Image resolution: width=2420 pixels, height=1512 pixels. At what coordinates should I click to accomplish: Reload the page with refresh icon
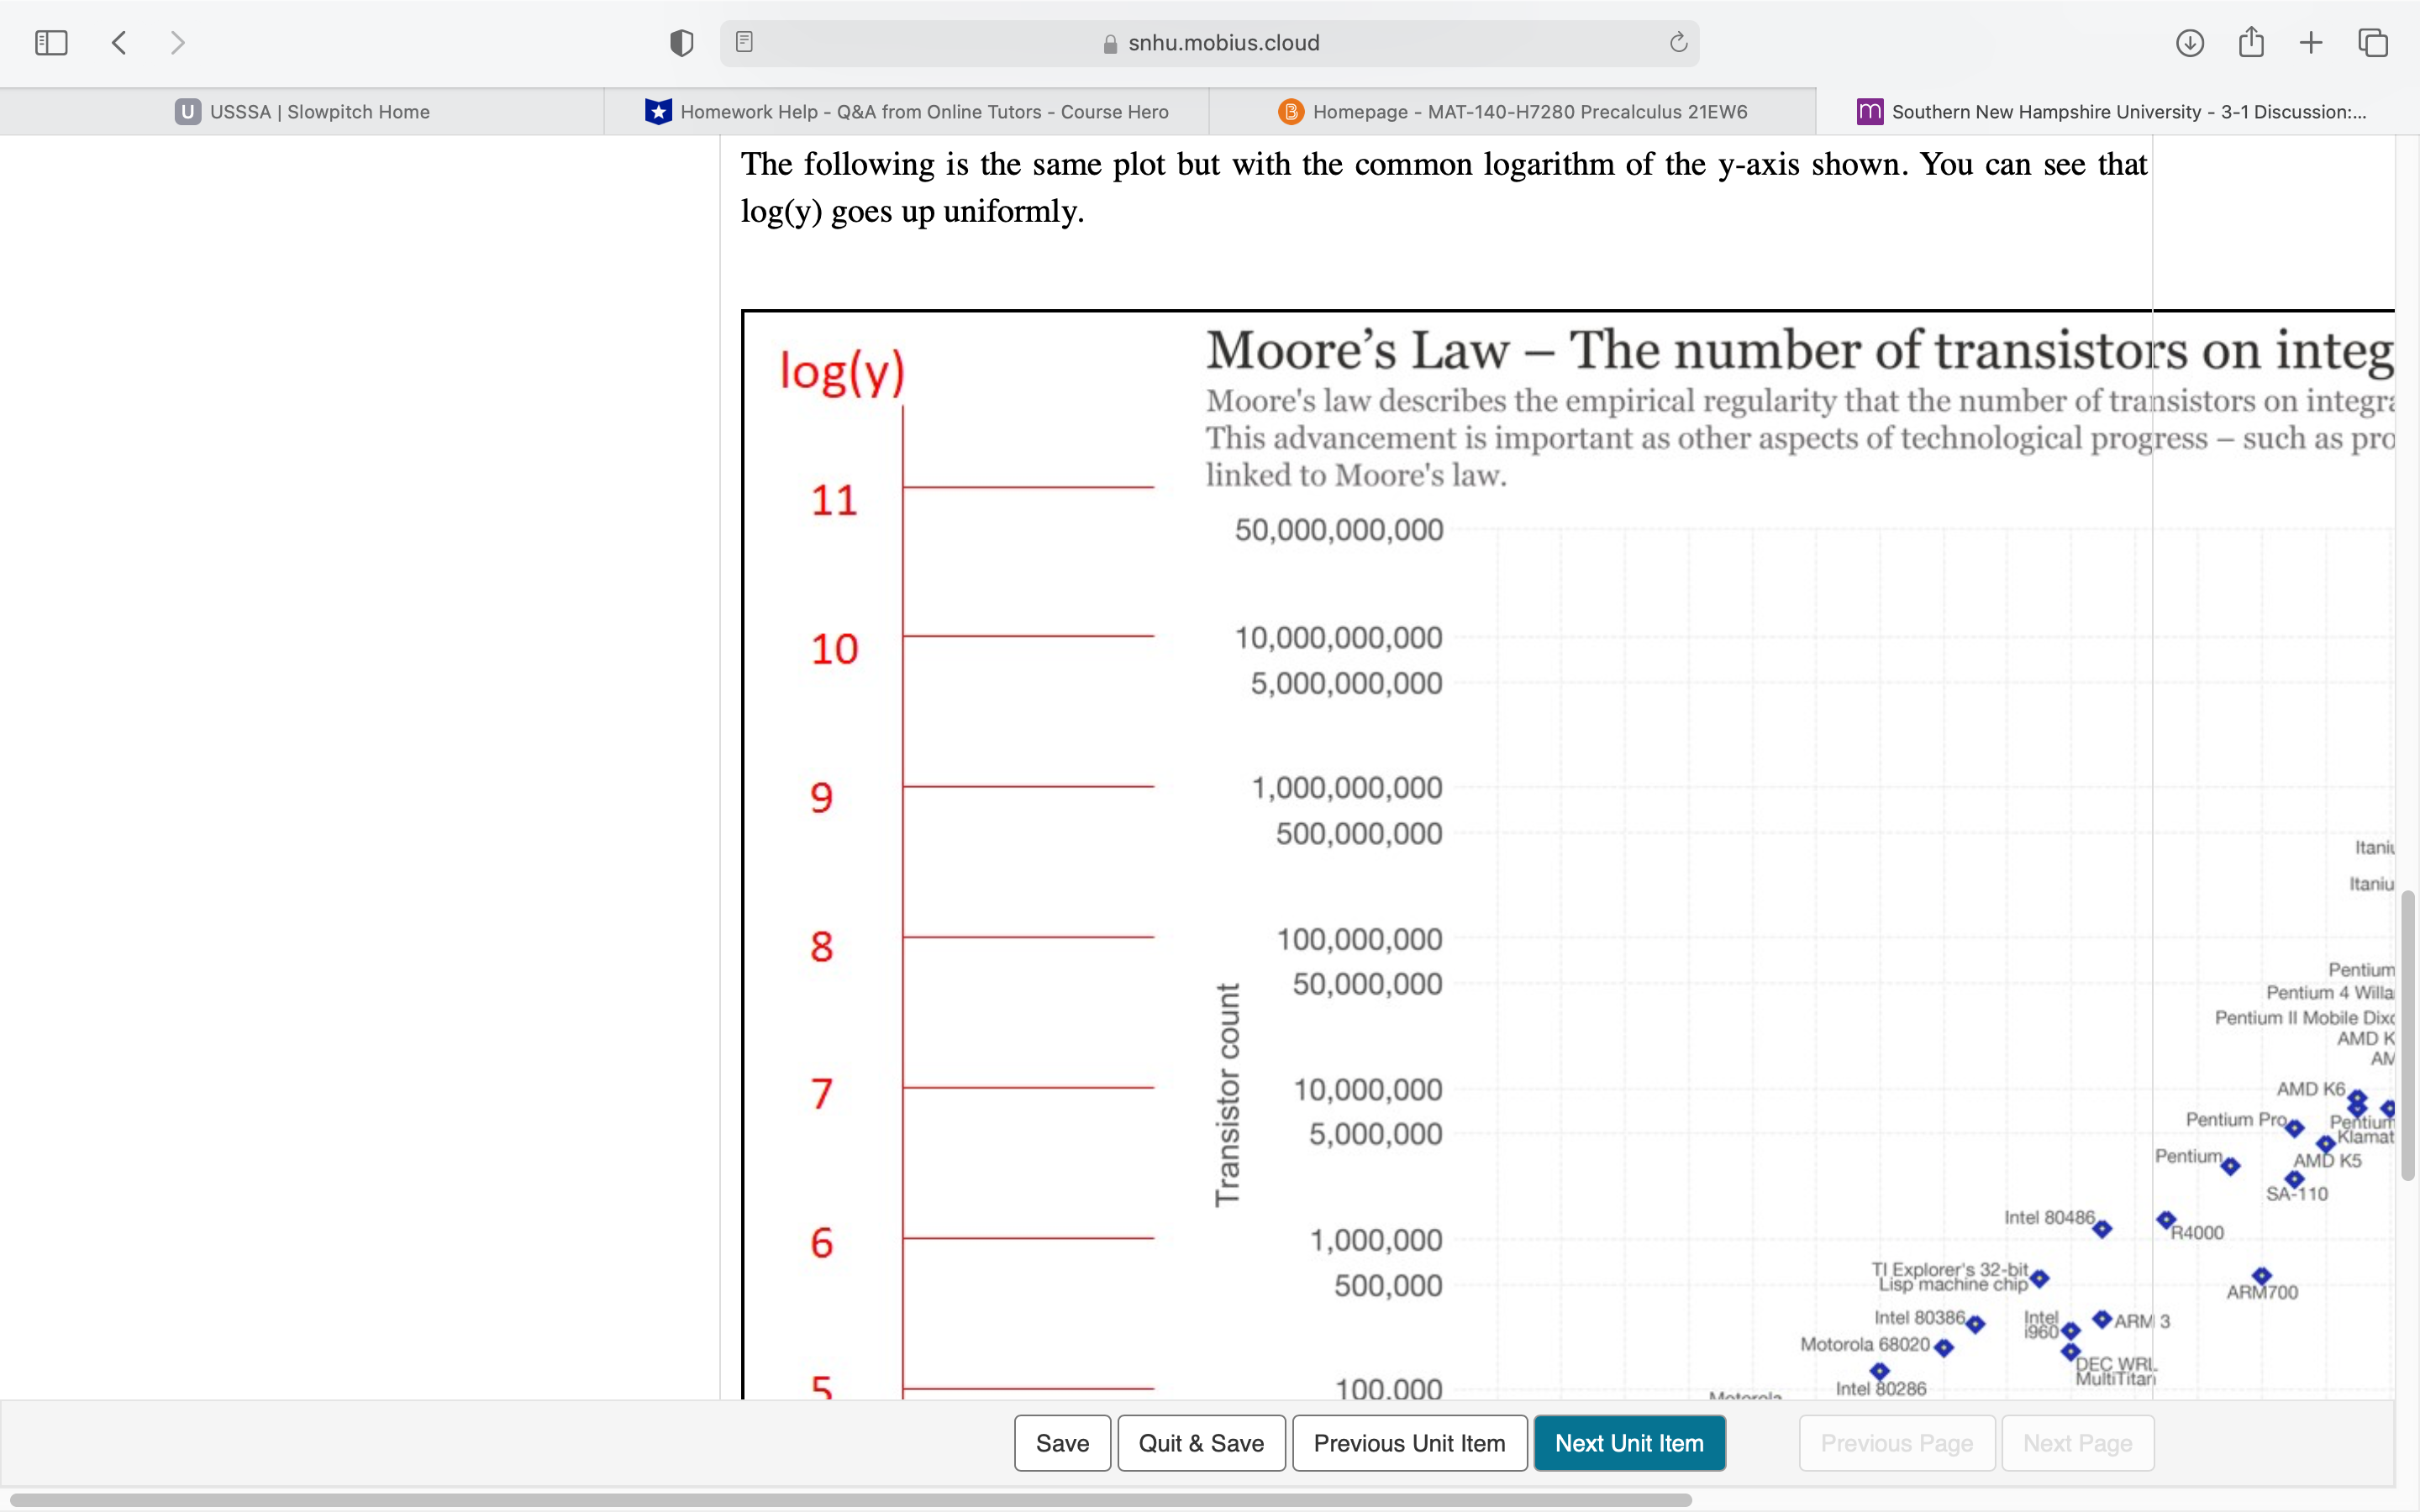pos(1678,42)
